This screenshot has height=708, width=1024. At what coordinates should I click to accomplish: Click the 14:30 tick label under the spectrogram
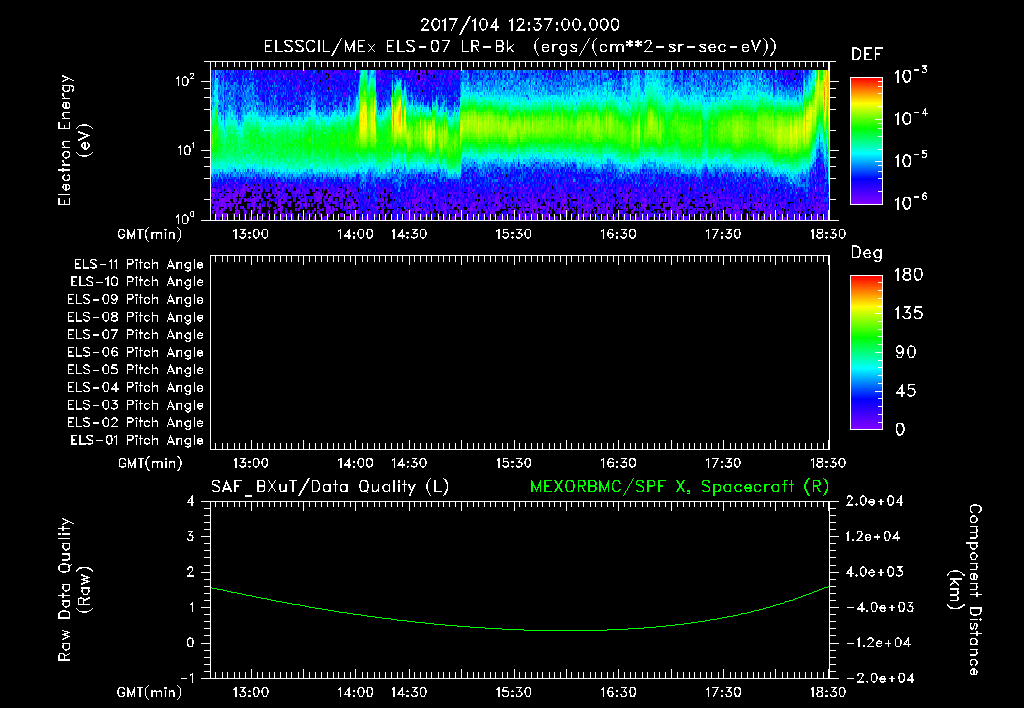pos(409,234)
